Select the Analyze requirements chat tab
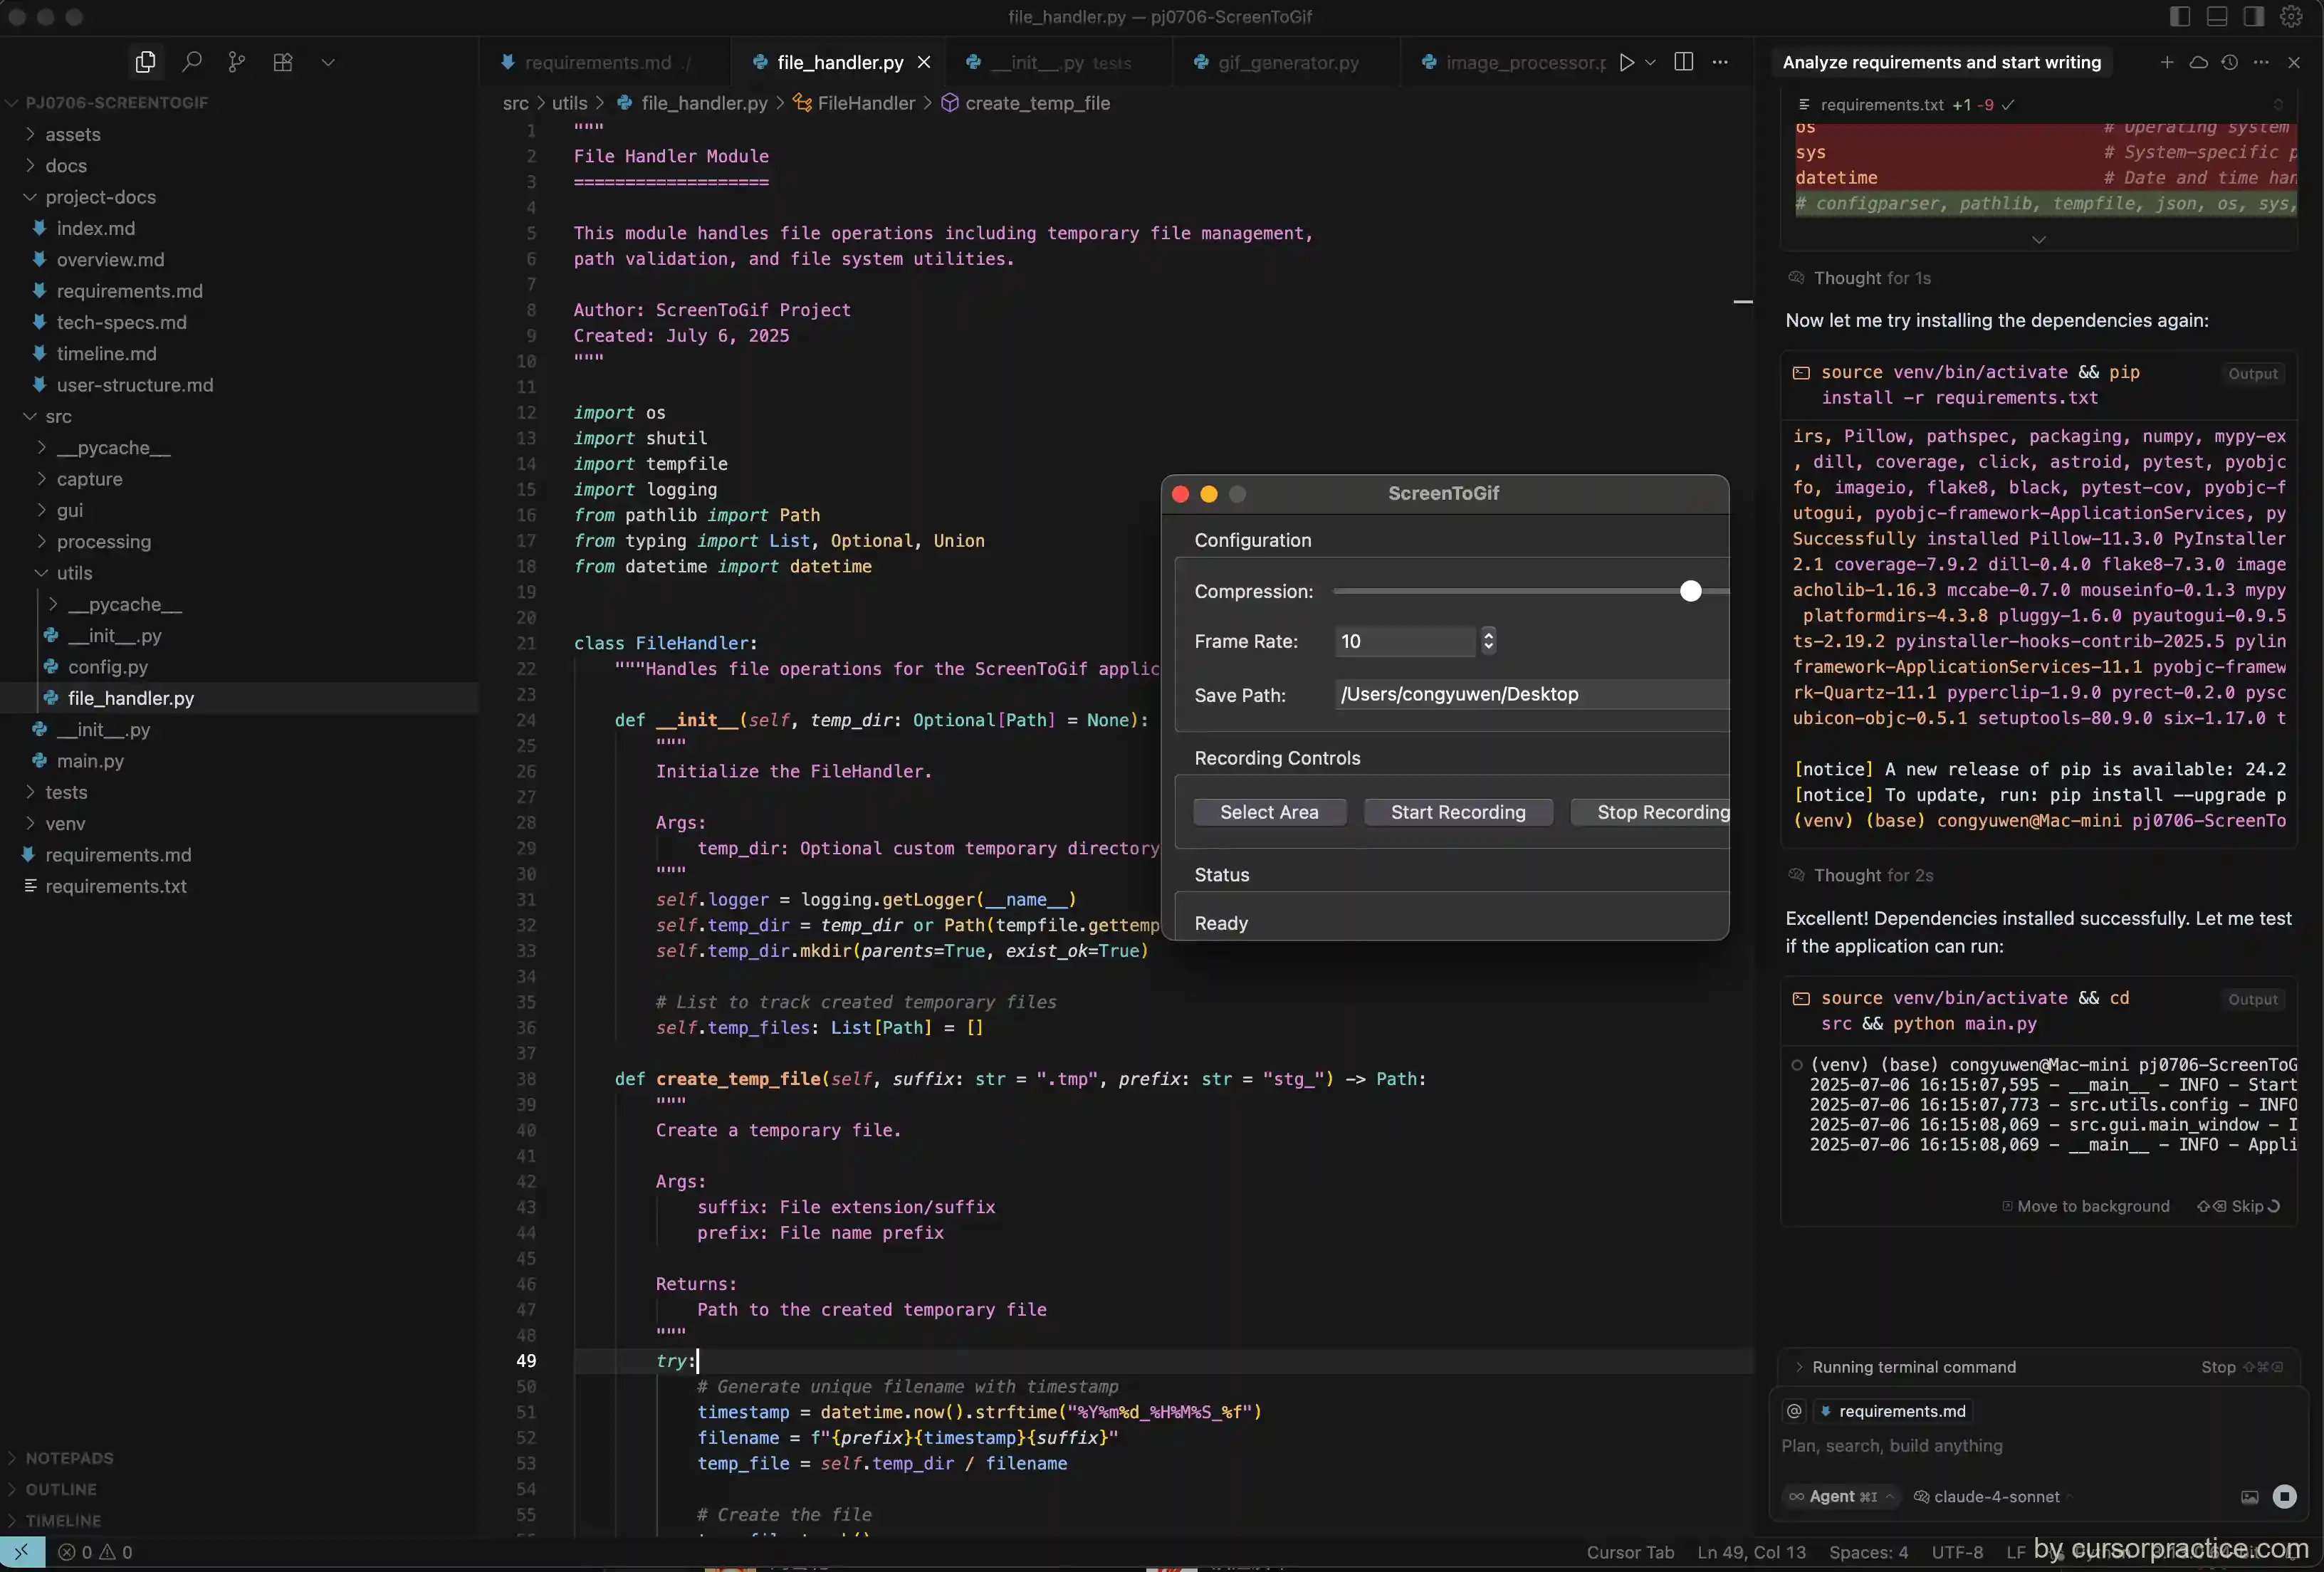The width and height of the screenshot is (2324, 1572). (1941, 62)
